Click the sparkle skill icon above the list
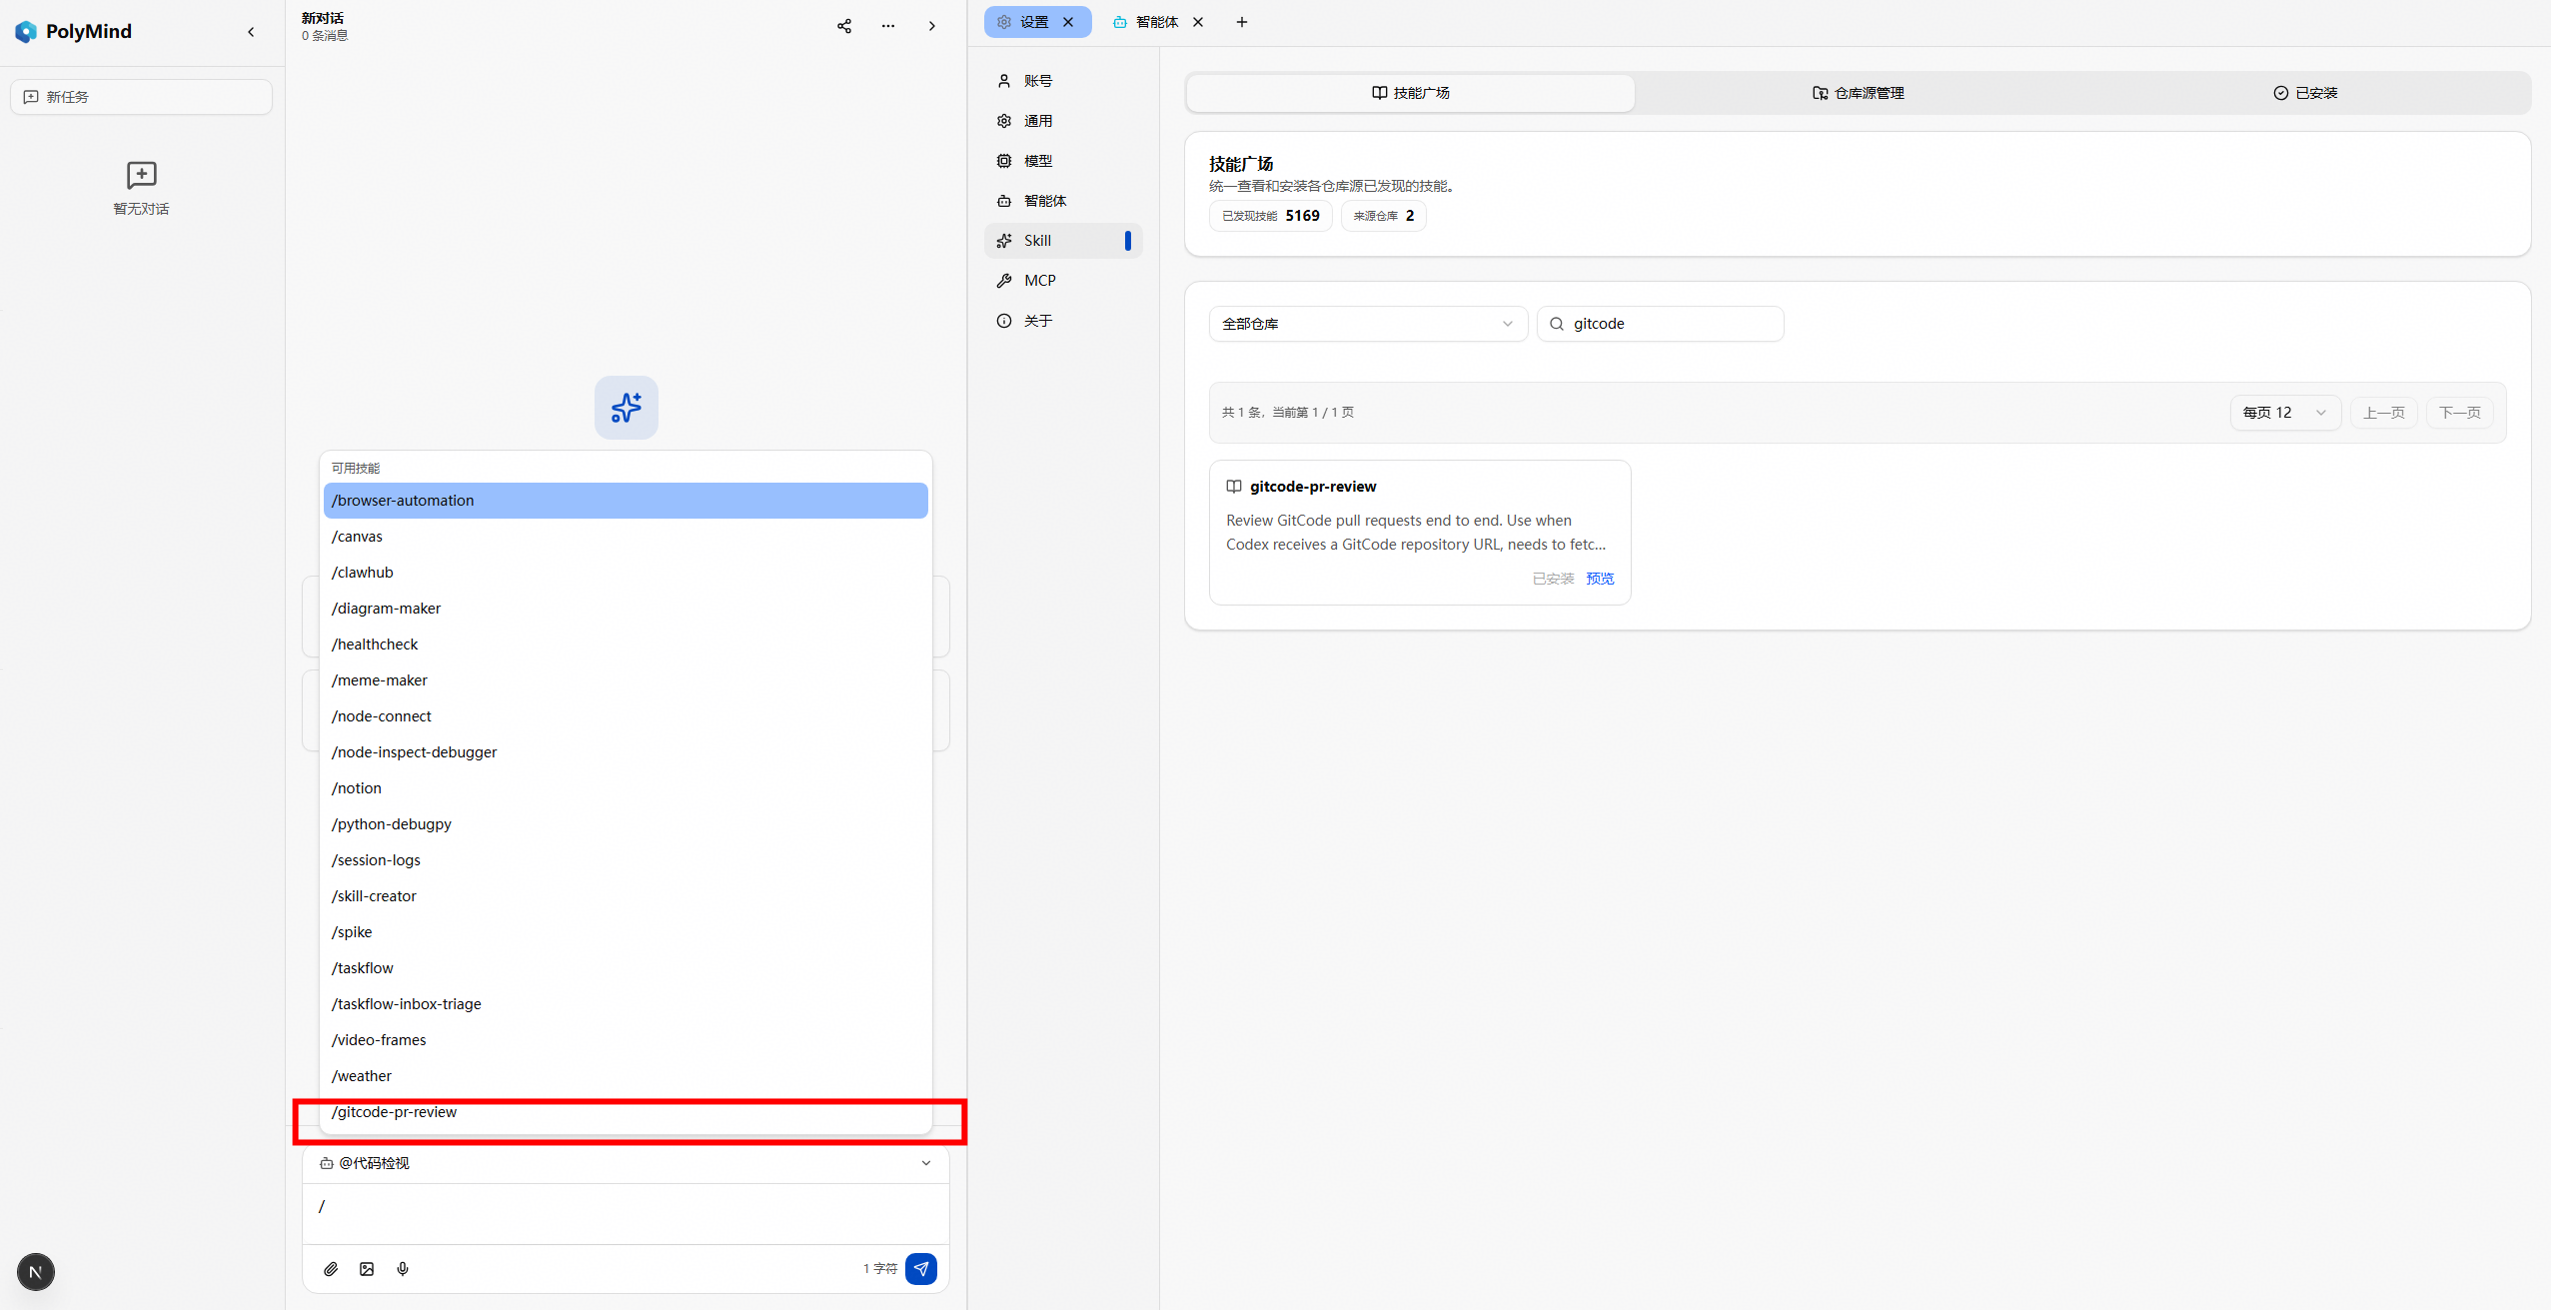2551x1310 pixels. (626, 407)
